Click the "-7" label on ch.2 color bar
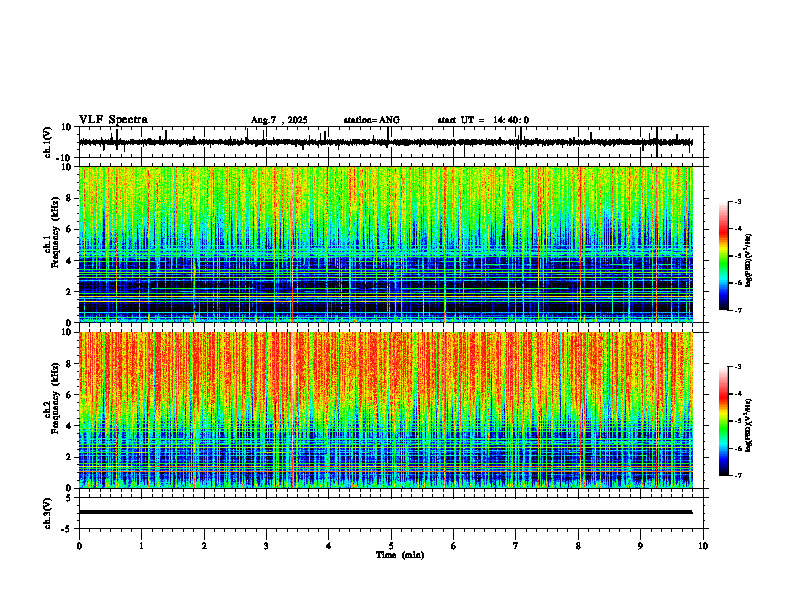Screen dimensions: 792x612 point(738,476)
